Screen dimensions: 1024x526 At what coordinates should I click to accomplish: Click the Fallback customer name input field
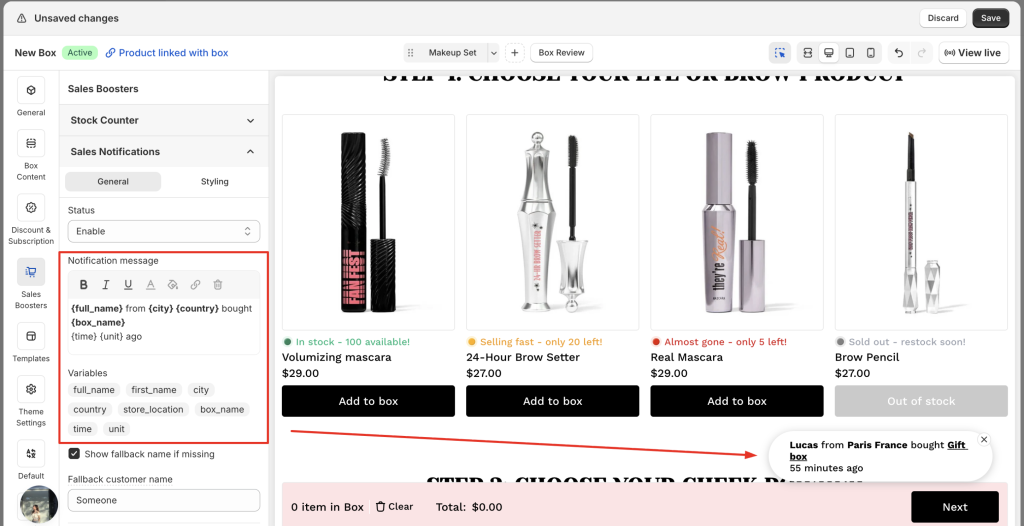point(164,500)
